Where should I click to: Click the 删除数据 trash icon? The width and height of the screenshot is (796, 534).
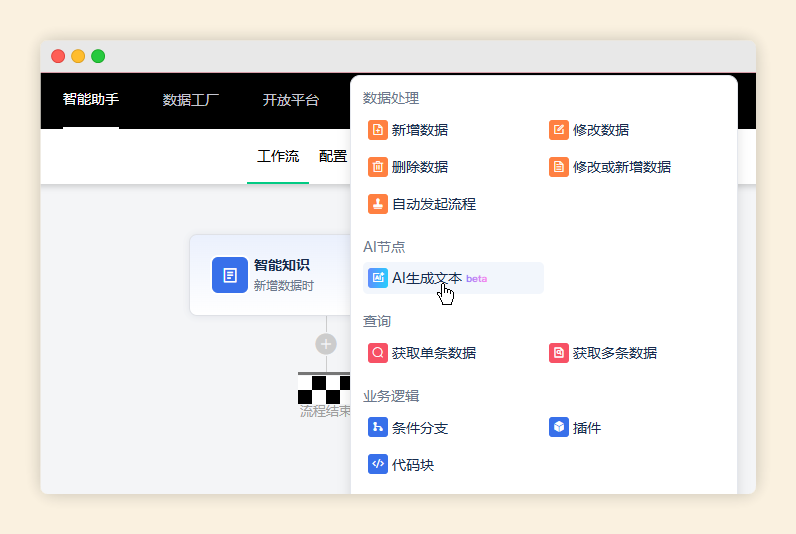pos(377,167)
